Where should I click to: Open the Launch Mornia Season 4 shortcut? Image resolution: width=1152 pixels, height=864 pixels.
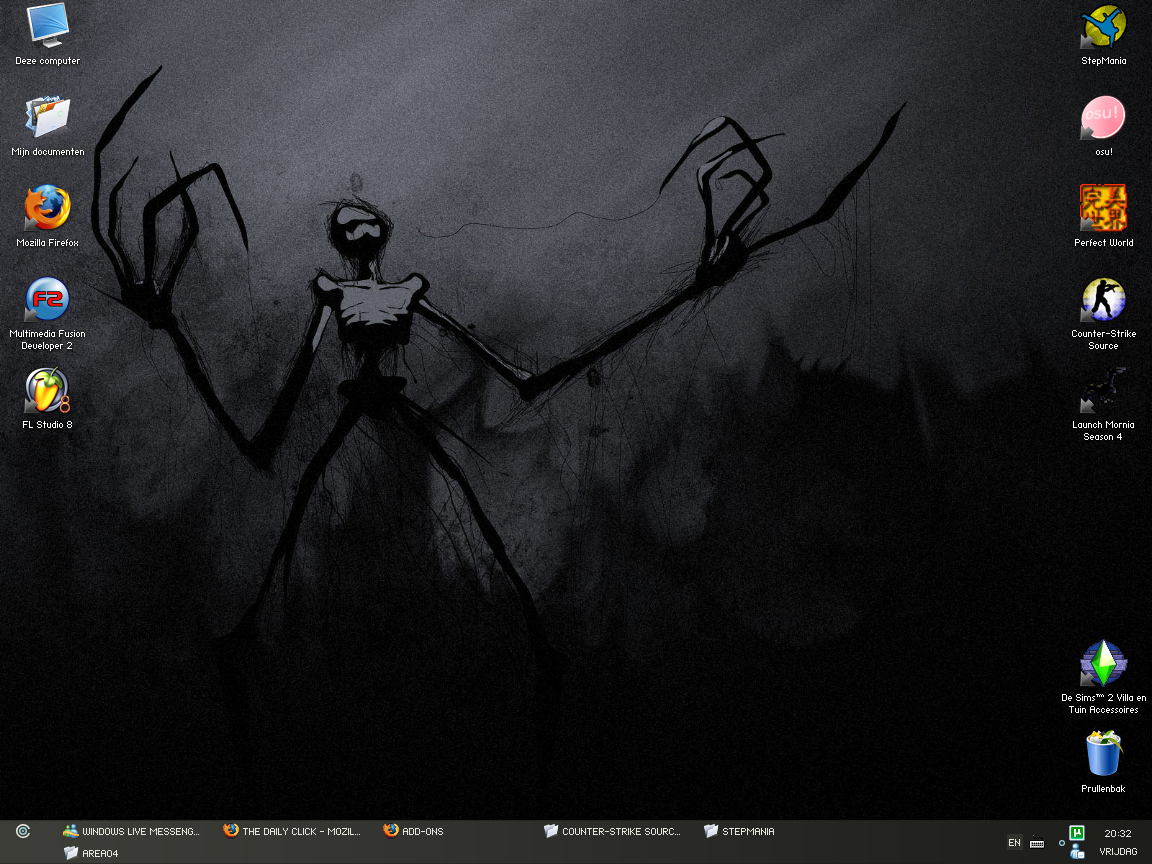(x=1104, y=405)
